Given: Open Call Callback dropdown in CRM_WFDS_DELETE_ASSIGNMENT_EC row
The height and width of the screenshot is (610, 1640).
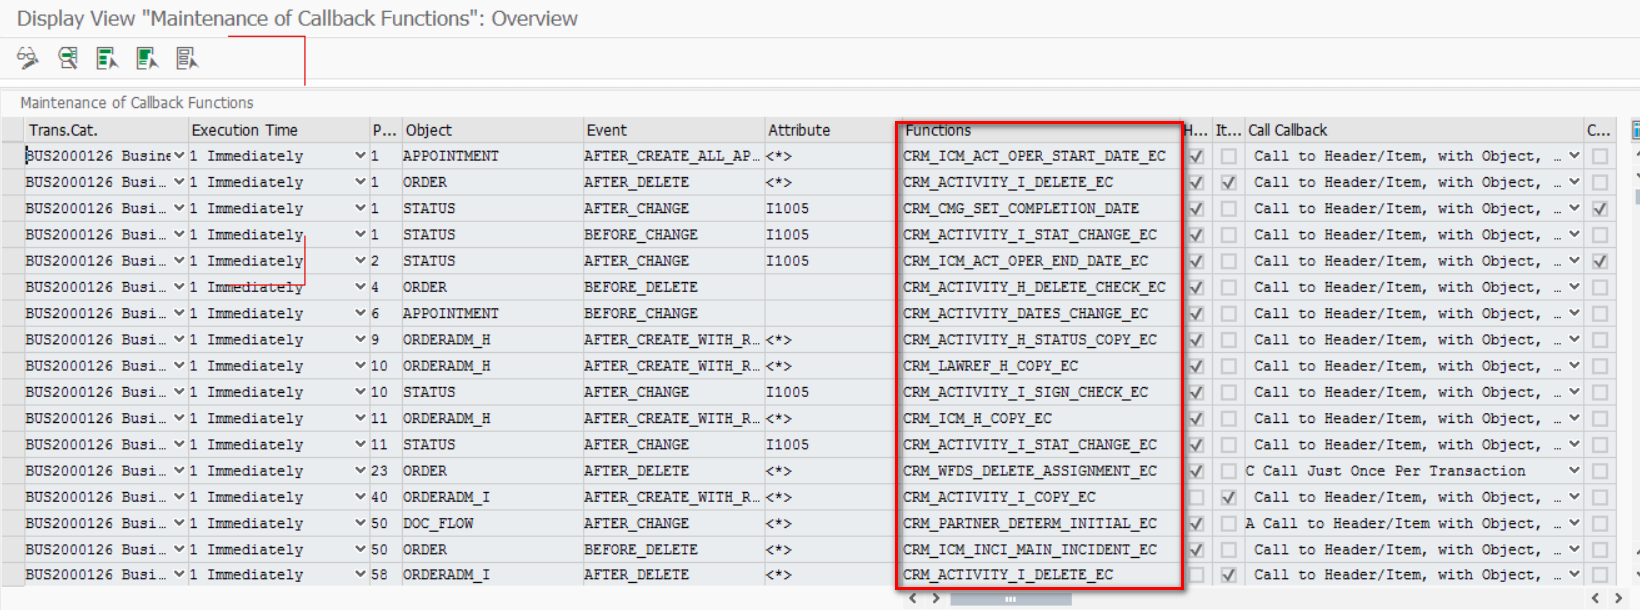Looking at the screenshot, I should pyautogui.click(x=1574, y=470).
